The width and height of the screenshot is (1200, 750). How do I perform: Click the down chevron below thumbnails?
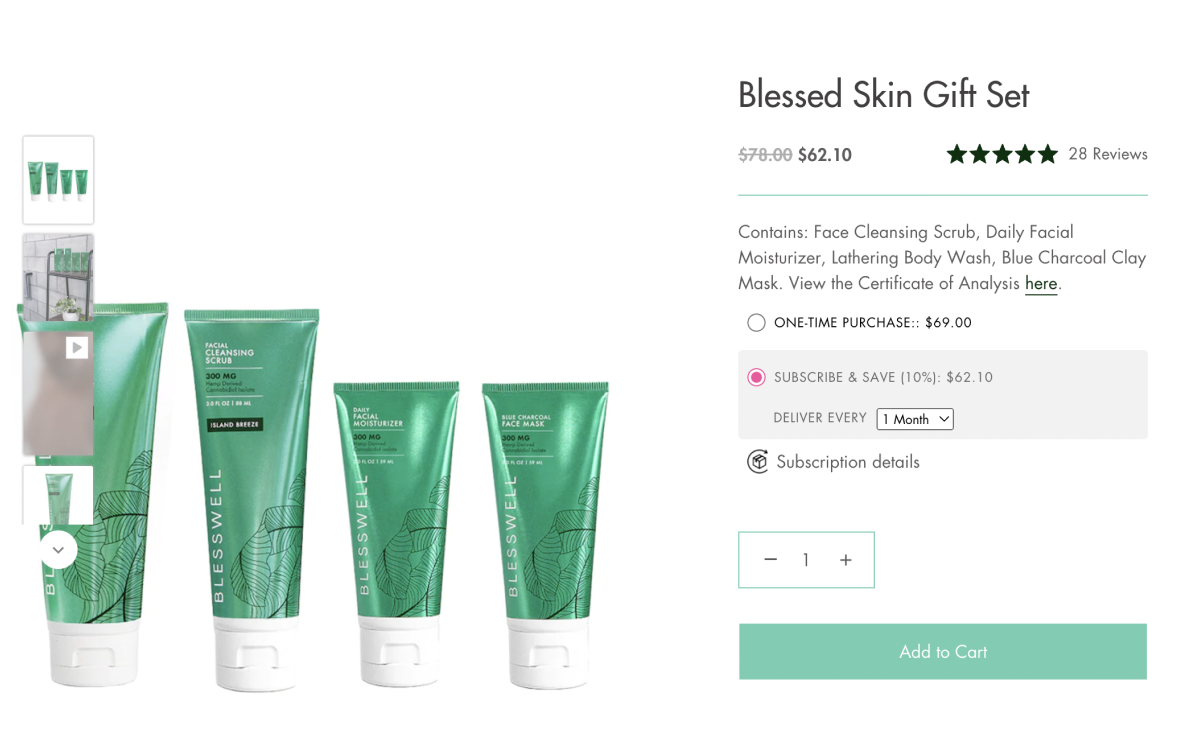(x=58, y=549)
